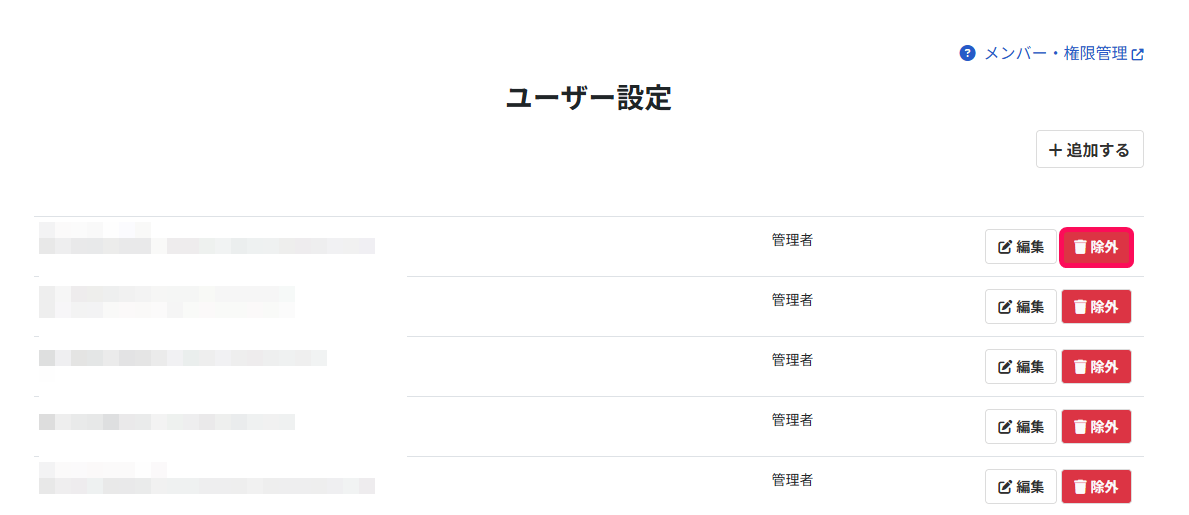Screen dimensions: 1189x515
Task: Click the trash icon in first row's 除外
Action: point(1081,247)
